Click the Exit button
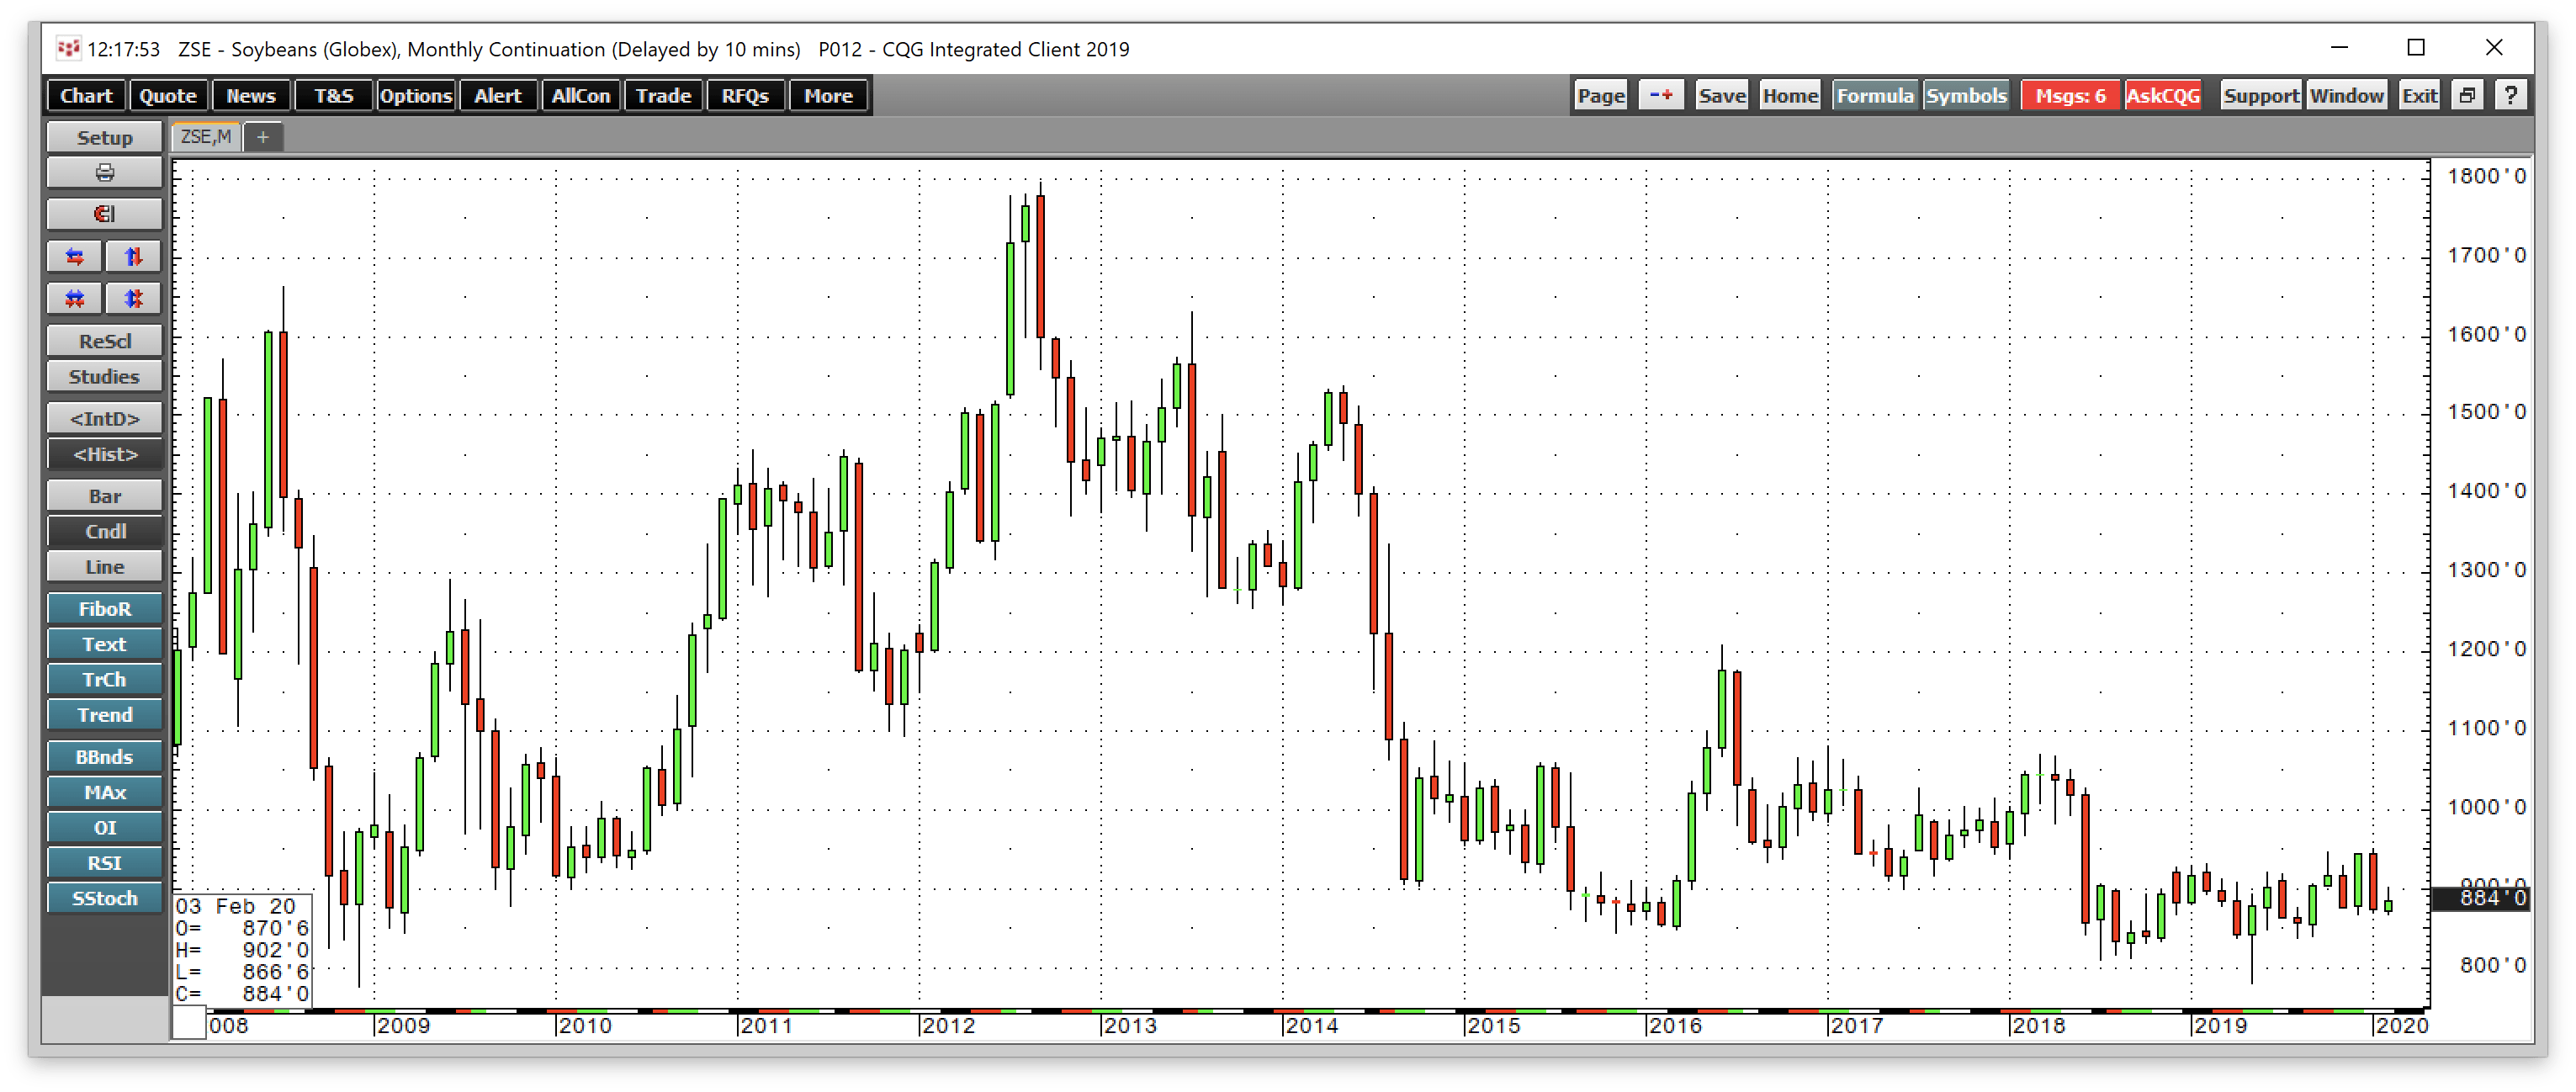 pyautogui.click(x=2420, y=96)
